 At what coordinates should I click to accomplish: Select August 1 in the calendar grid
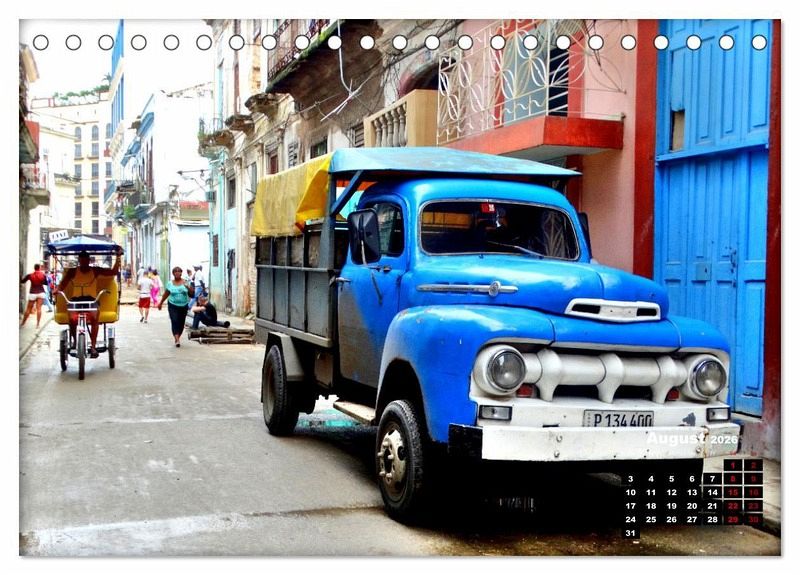click(733, 465)
